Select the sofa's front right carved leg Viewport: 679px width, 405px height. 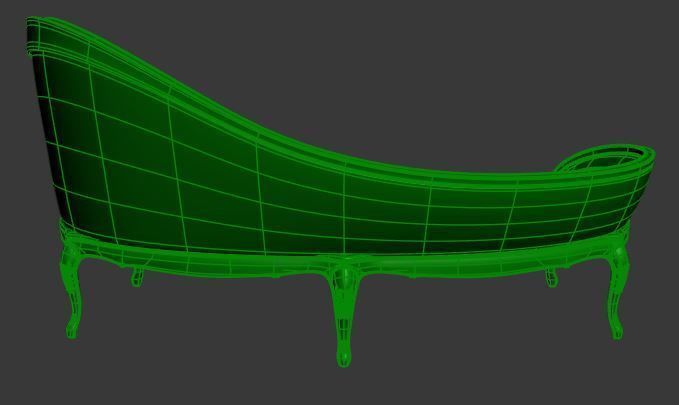(x=618, y=292)
